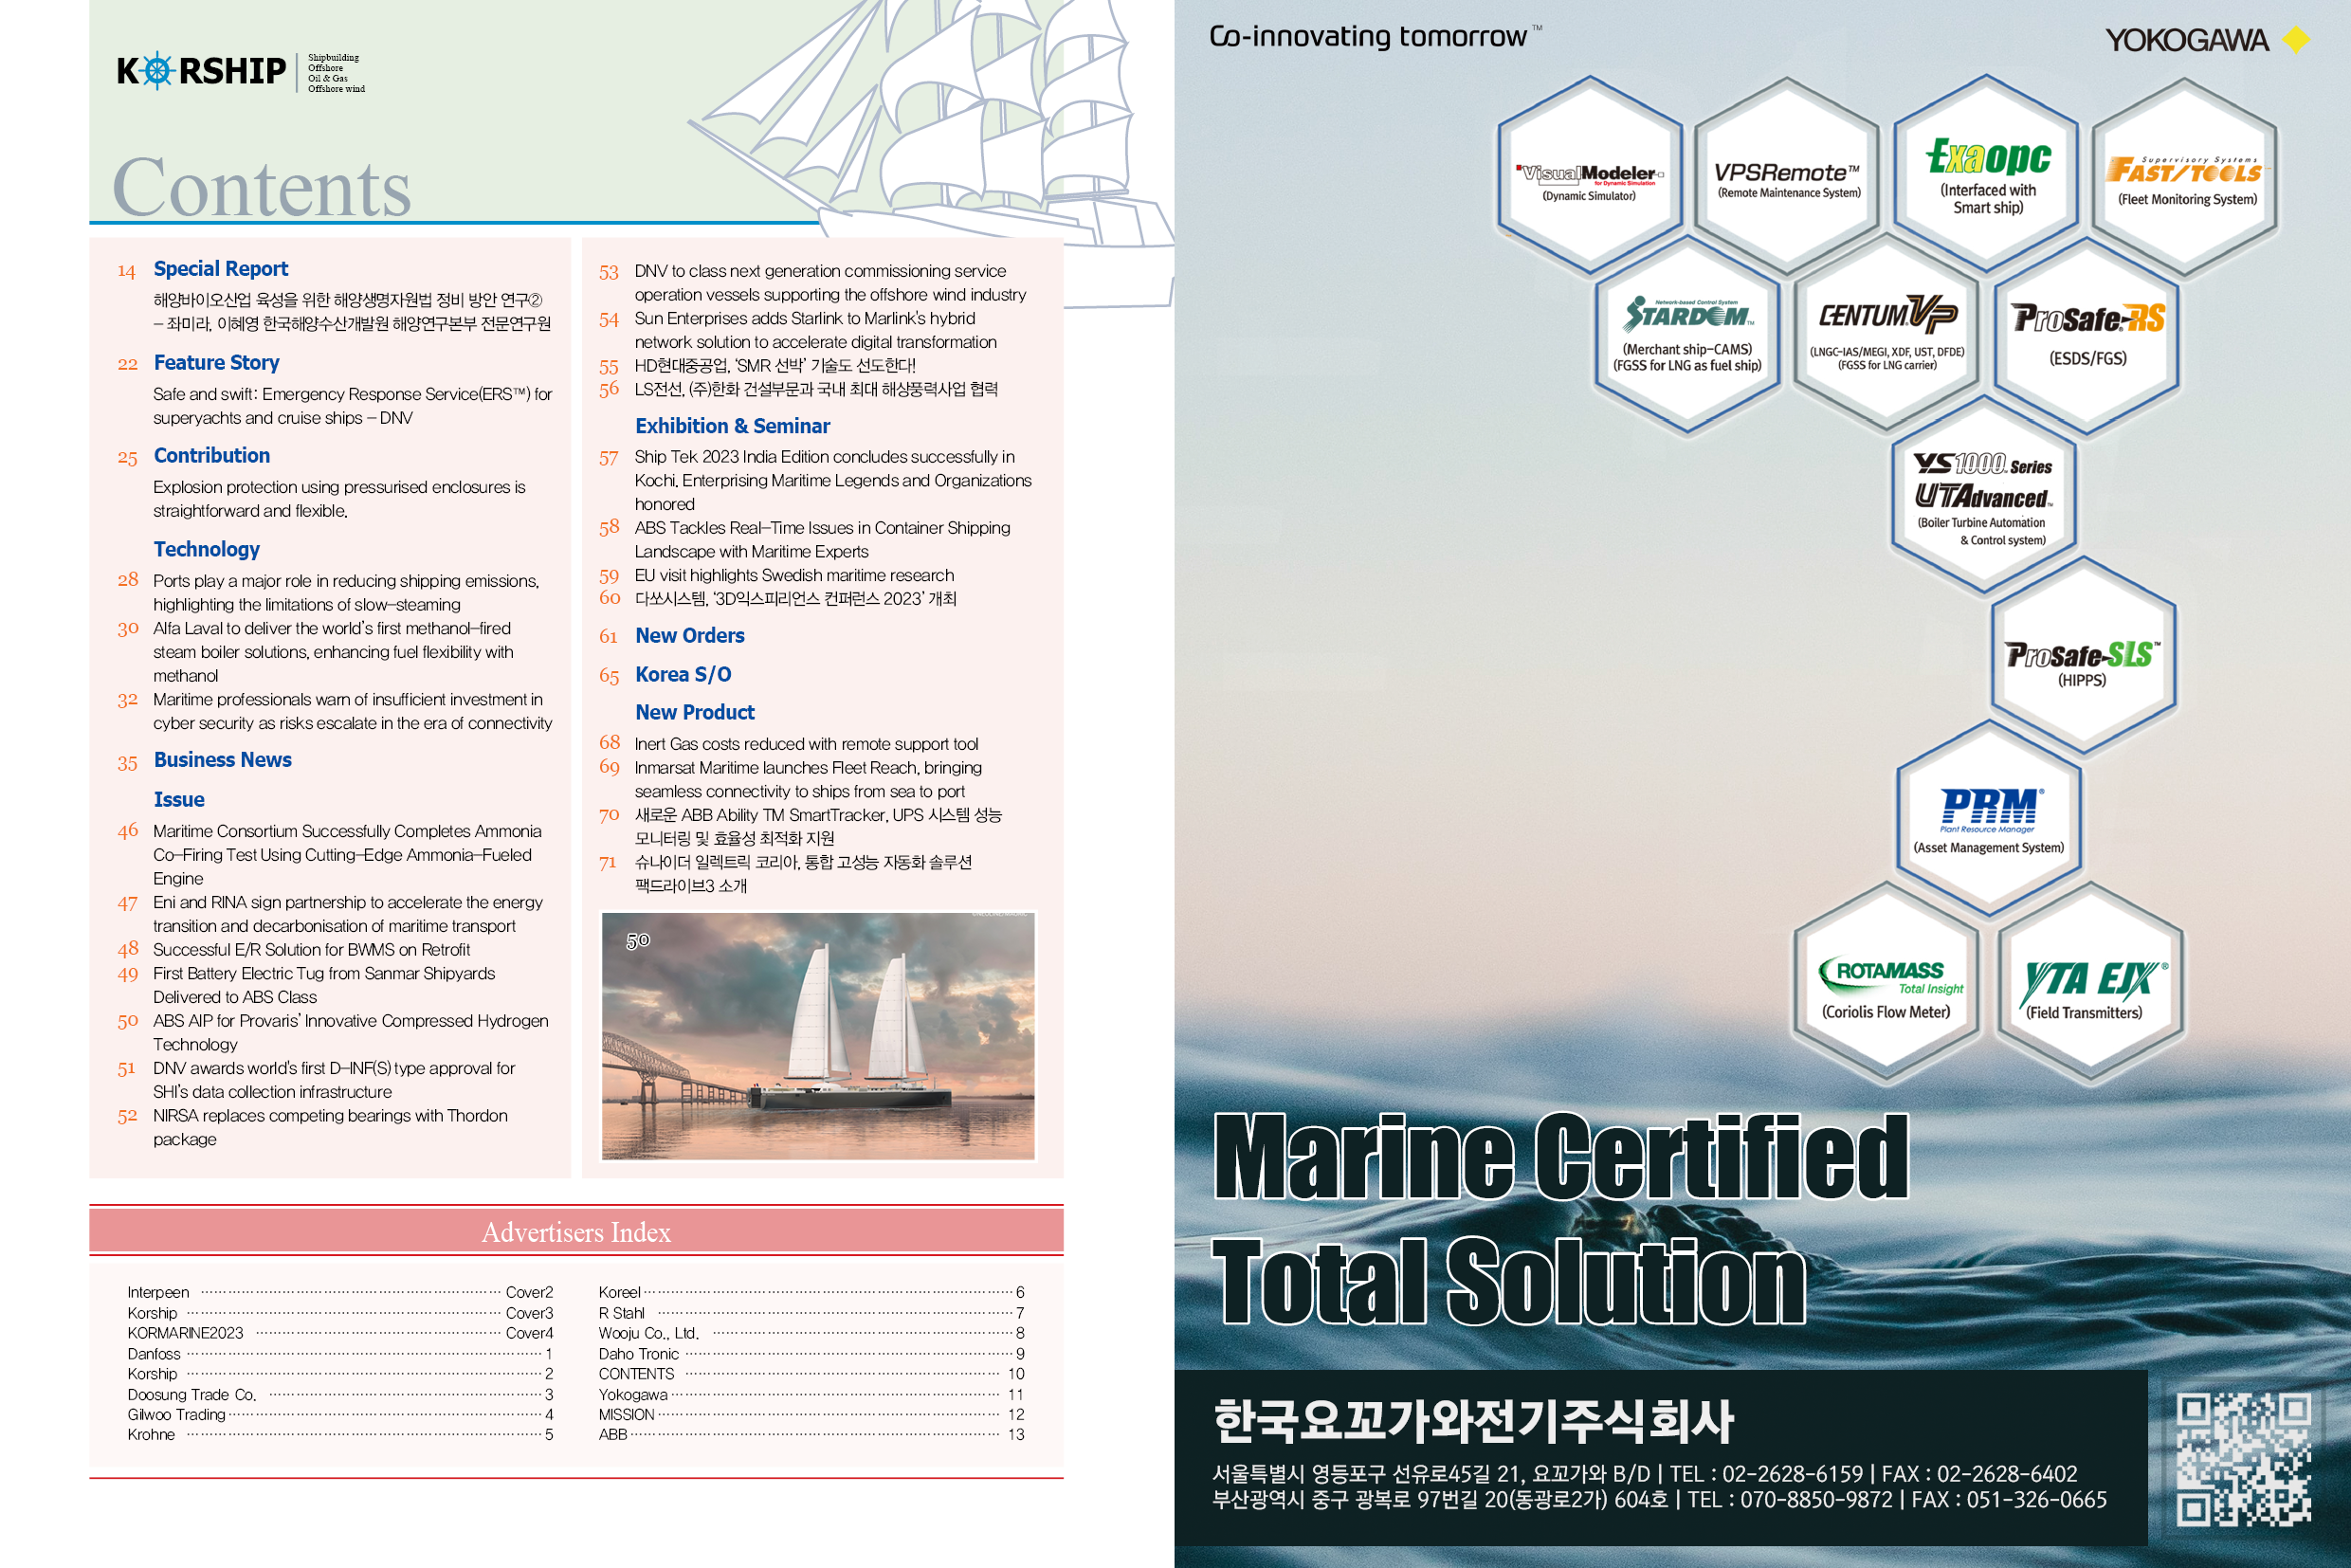Click the Doosung Trade Co. index row

point(340,1395)
